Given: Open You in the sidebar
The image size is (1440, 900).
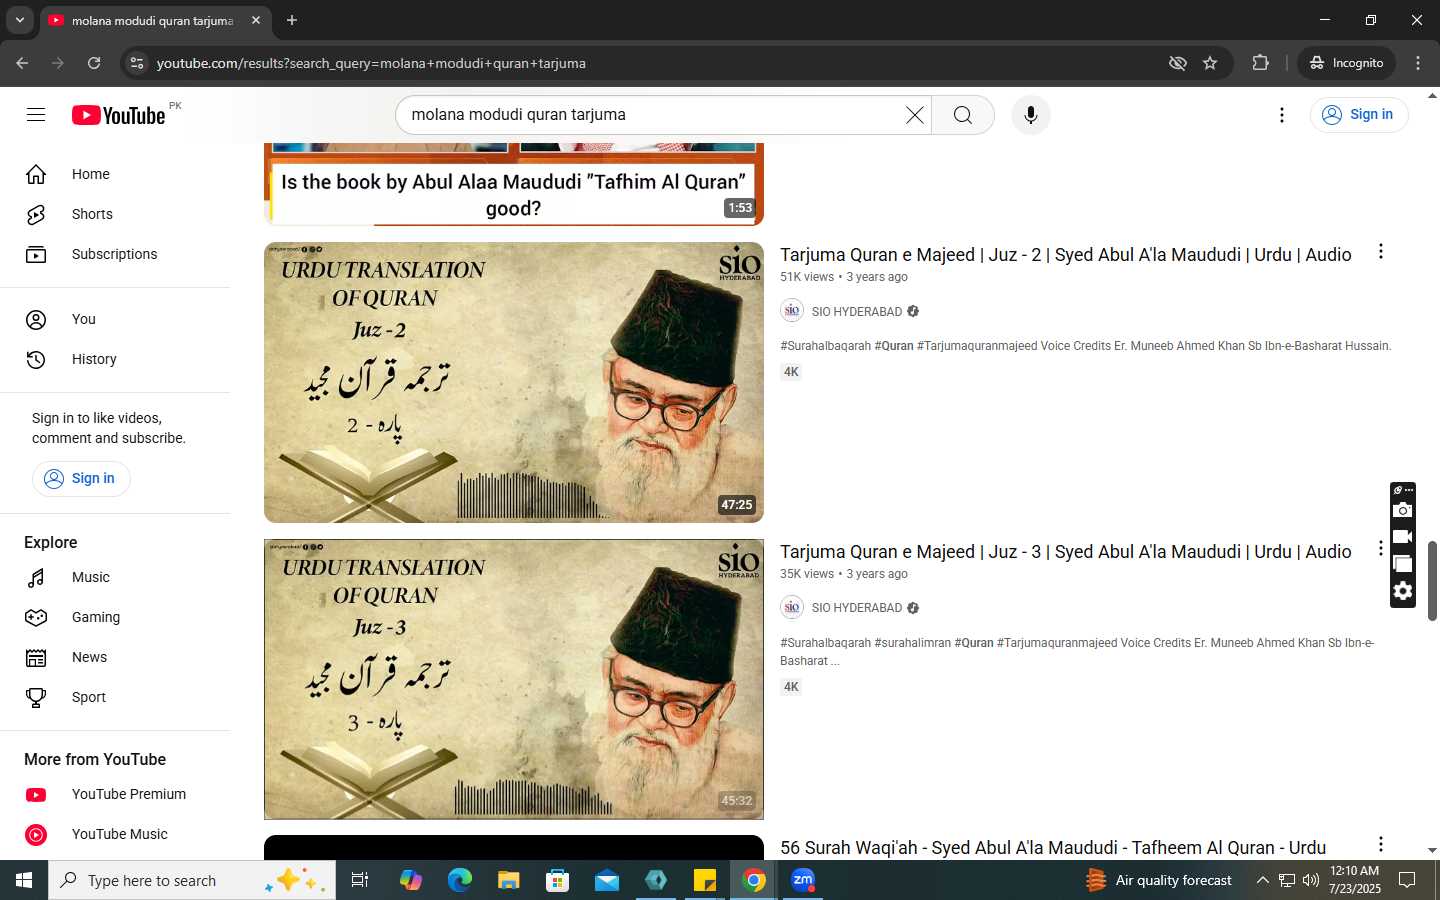Looking at the screenshot, I should tap(115, 319).
